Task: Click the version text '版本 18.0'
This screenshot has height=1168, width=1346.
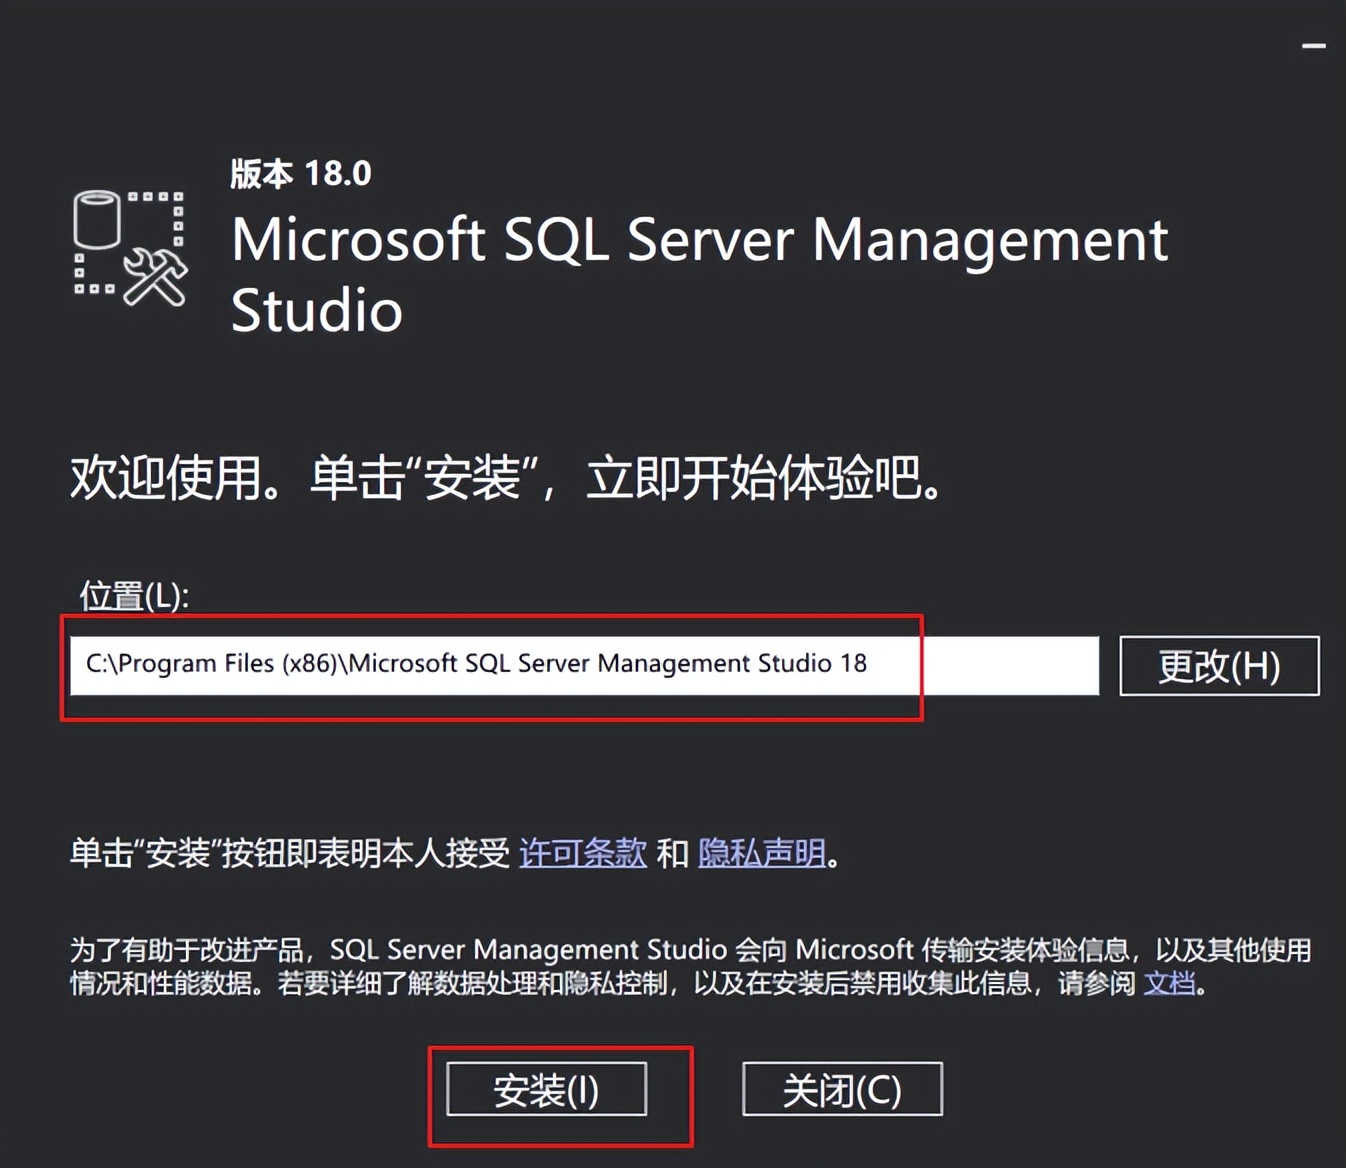Action: coord(299,172)
